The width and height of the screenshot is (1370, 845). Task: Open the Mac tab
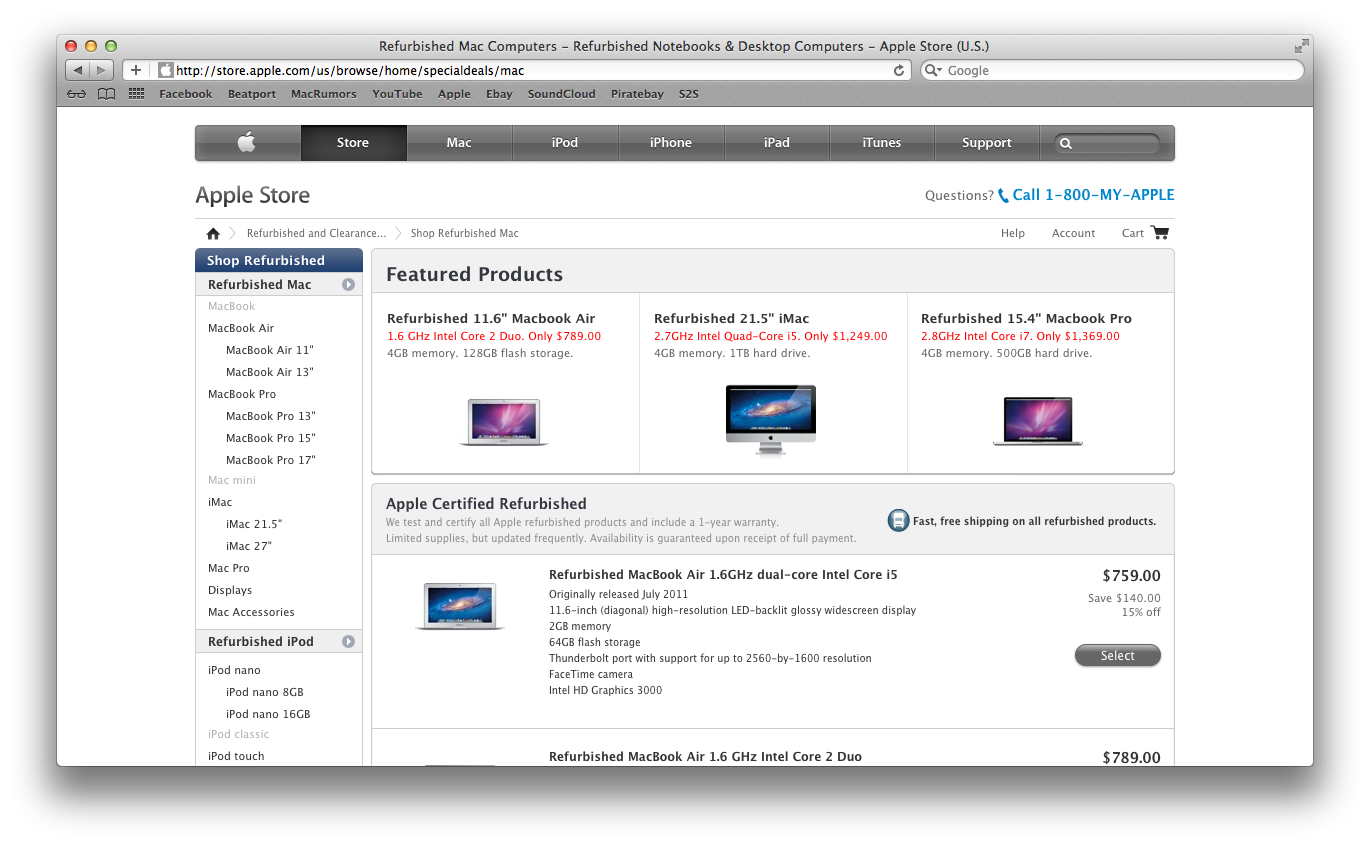pos(459,143)
